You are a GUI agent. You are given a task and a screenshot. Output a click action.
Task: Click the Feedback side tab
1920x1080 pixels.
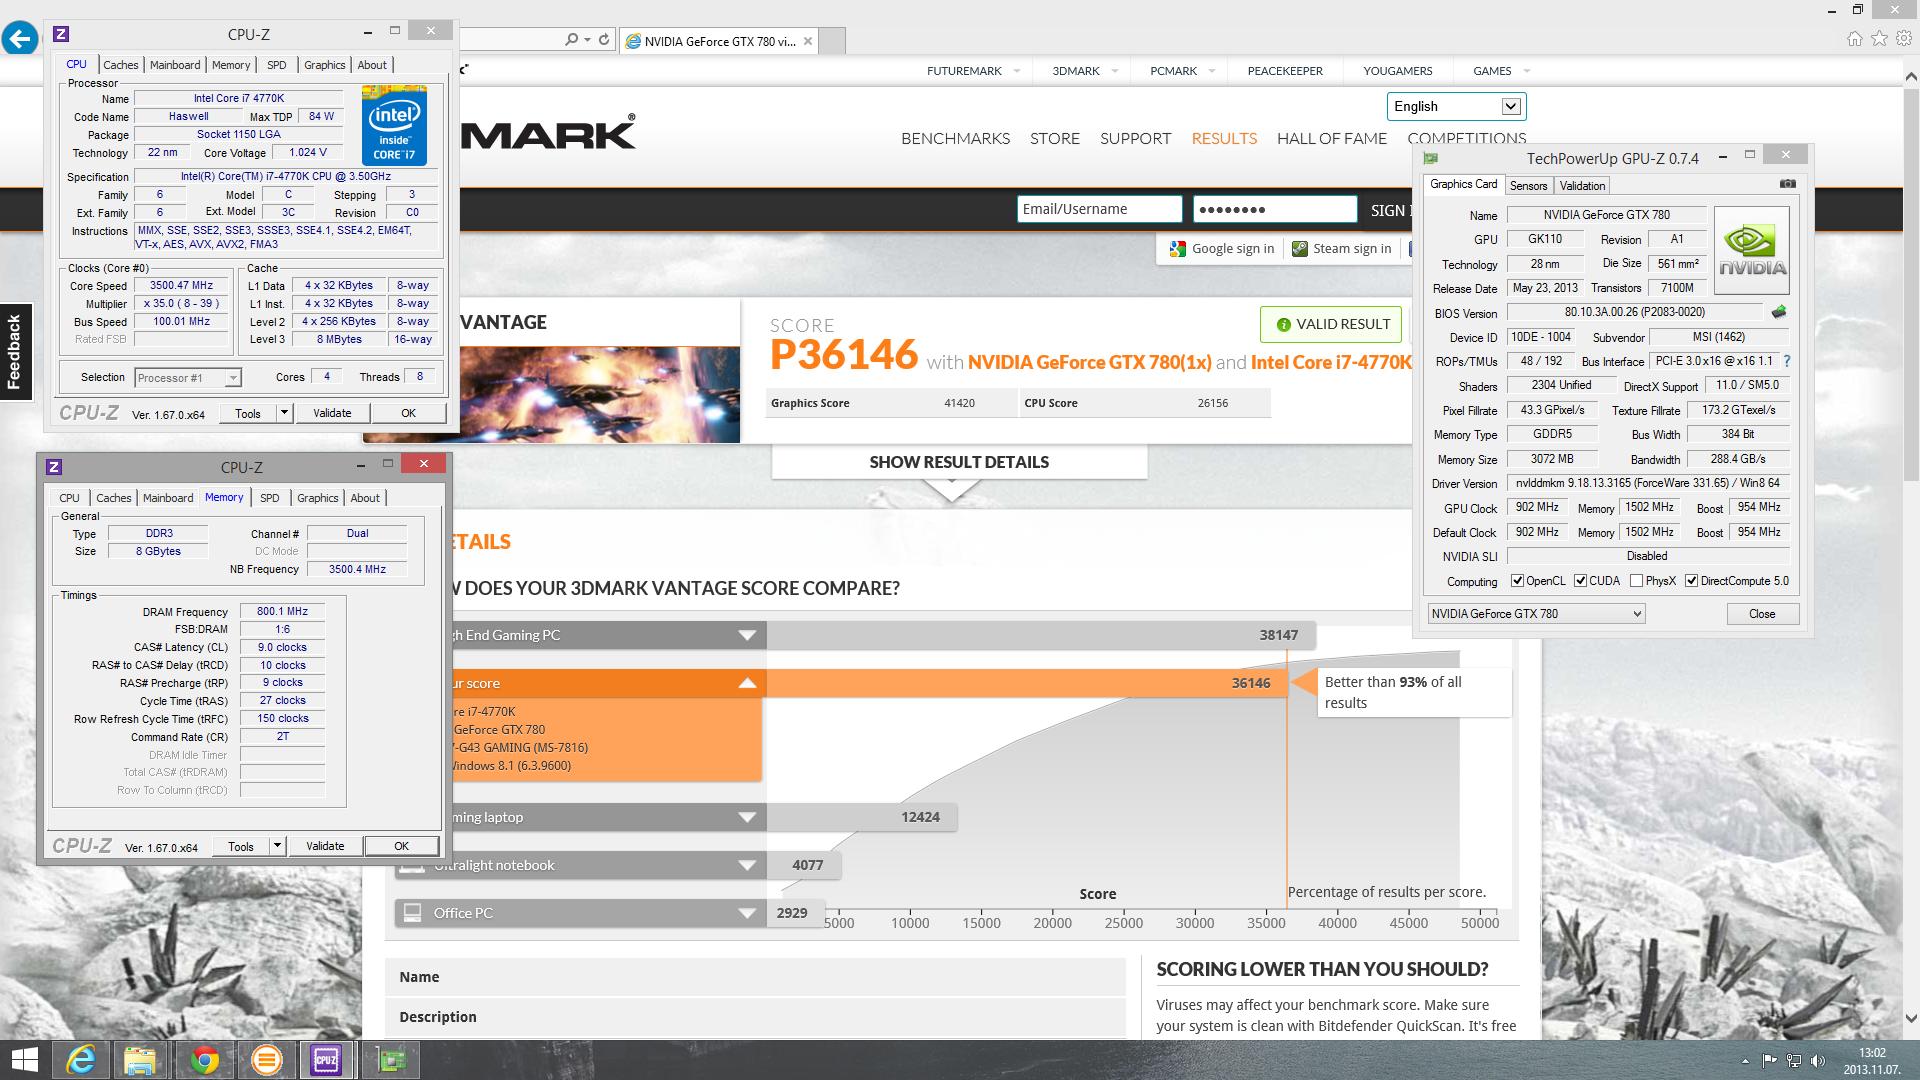pos(15,352)
